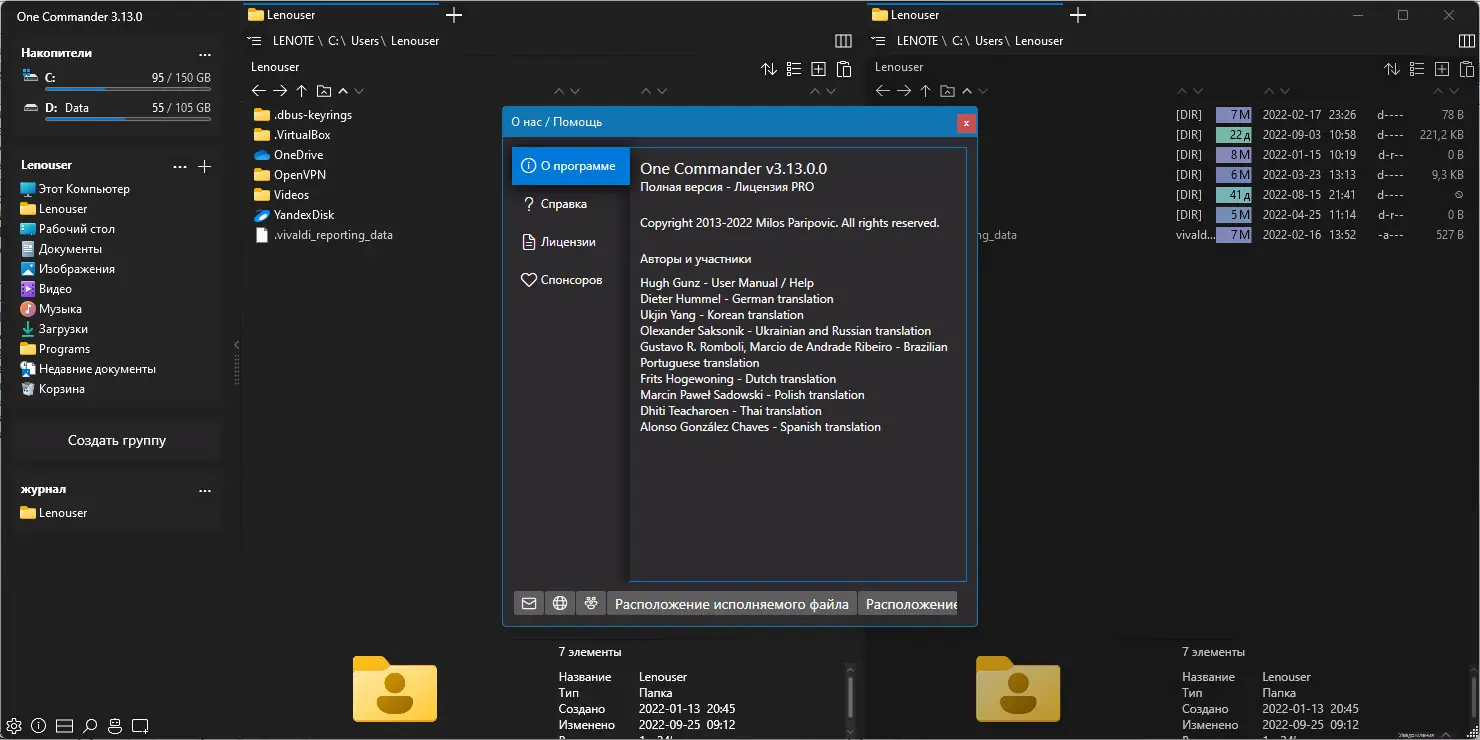Click the Расположение исполняемого файла button
1480x740 pixels.
(x=731, y=603)
